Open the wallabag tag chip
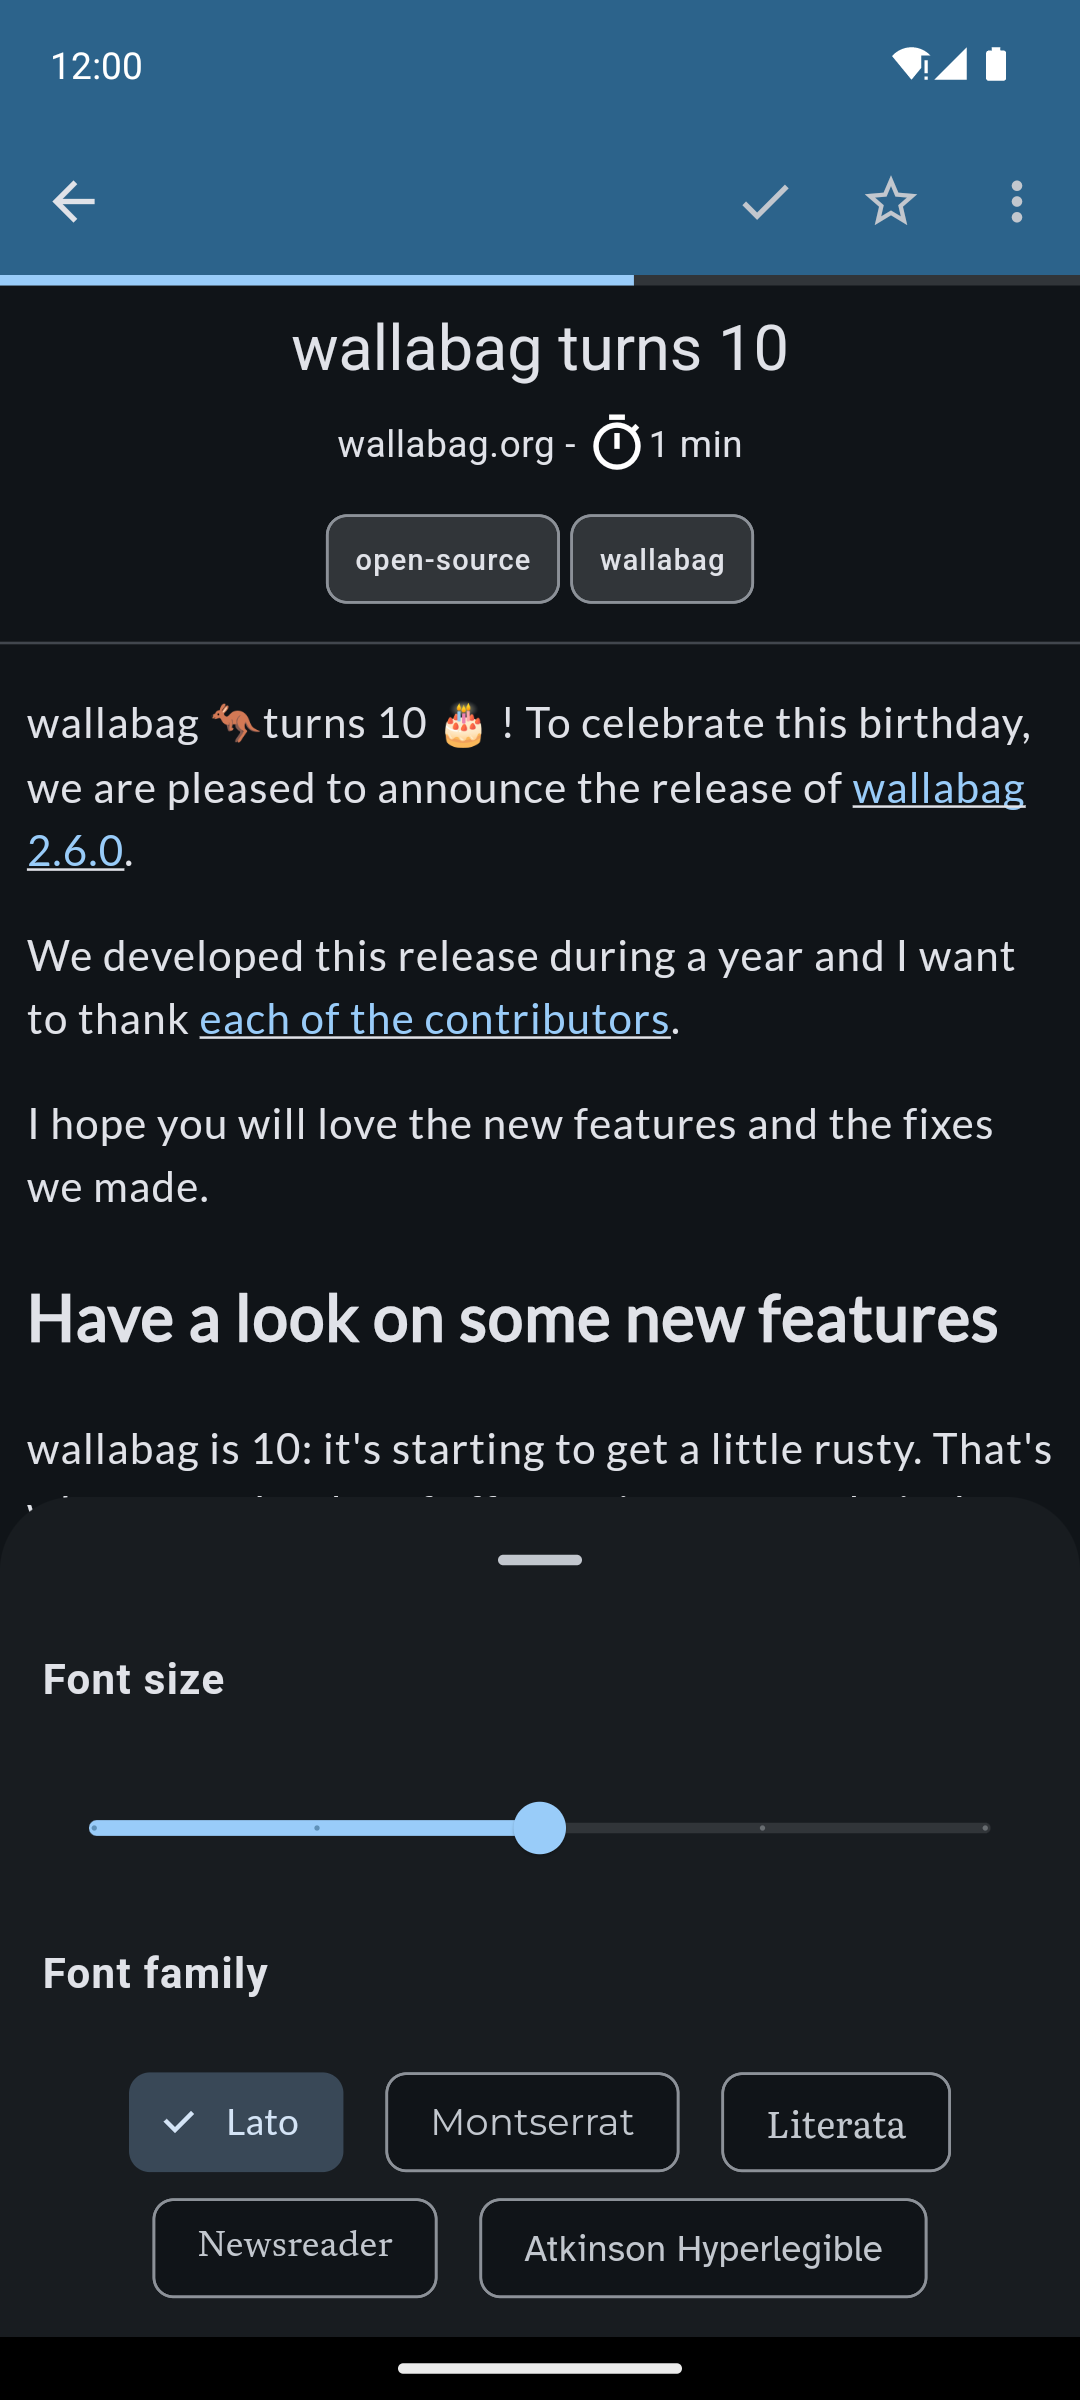Viewport: 1080px width, 2400px height. pos(662,559)
